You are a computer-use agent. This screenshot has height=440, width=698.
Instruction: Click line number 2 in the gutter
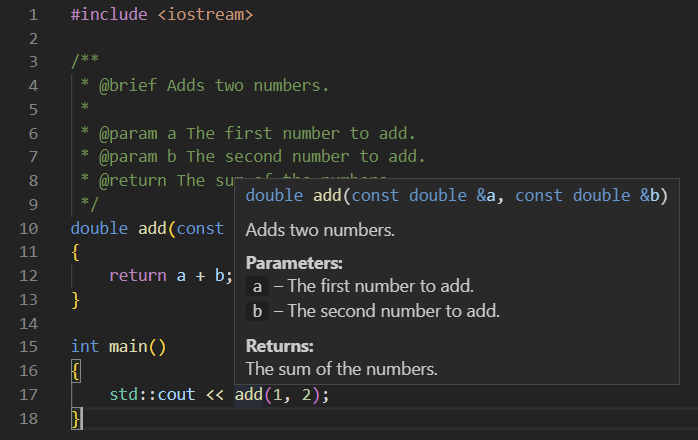(x=33, y=38)
